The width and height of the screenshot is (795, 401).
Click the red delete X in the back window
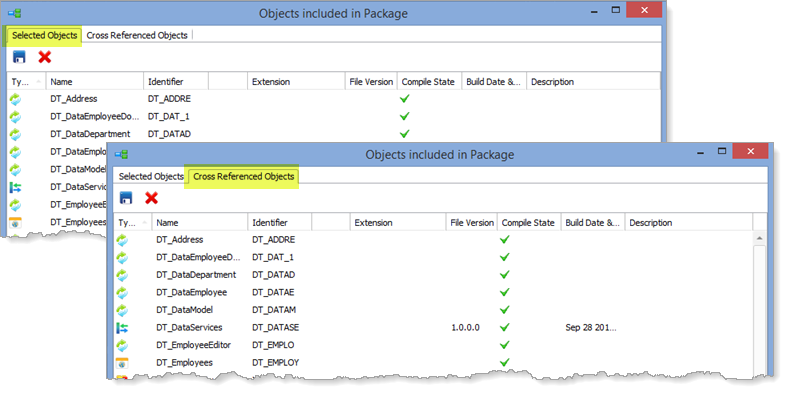point(45,57)
